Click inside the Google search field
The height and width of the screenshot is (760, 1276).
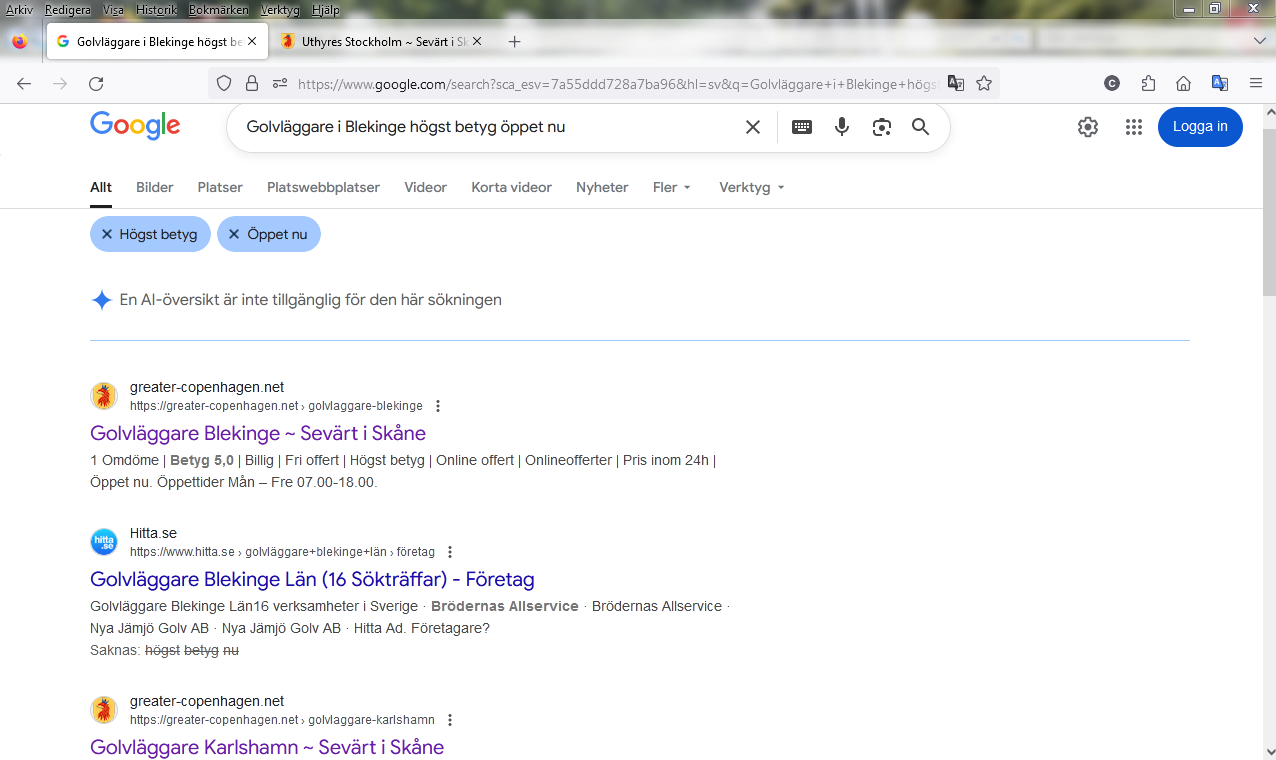tap(480, 127)
